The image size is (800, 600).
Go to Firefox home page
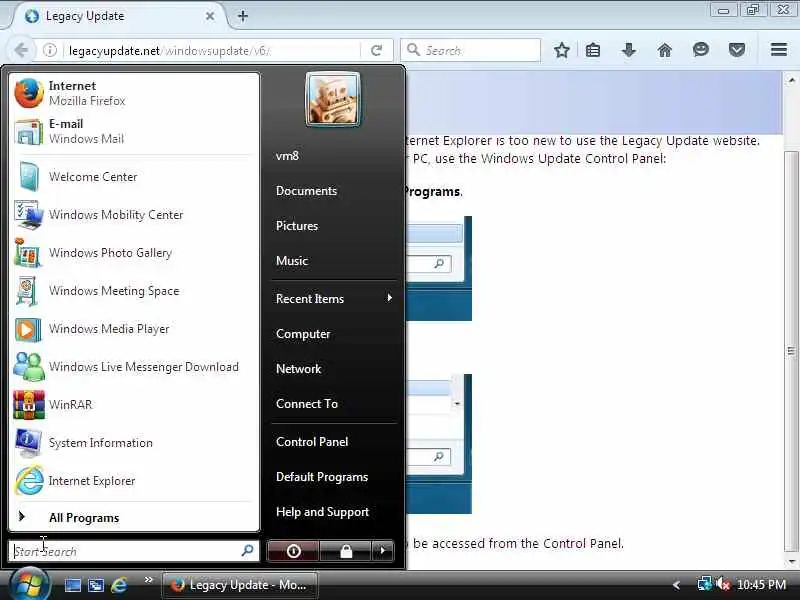pos(665,50)
